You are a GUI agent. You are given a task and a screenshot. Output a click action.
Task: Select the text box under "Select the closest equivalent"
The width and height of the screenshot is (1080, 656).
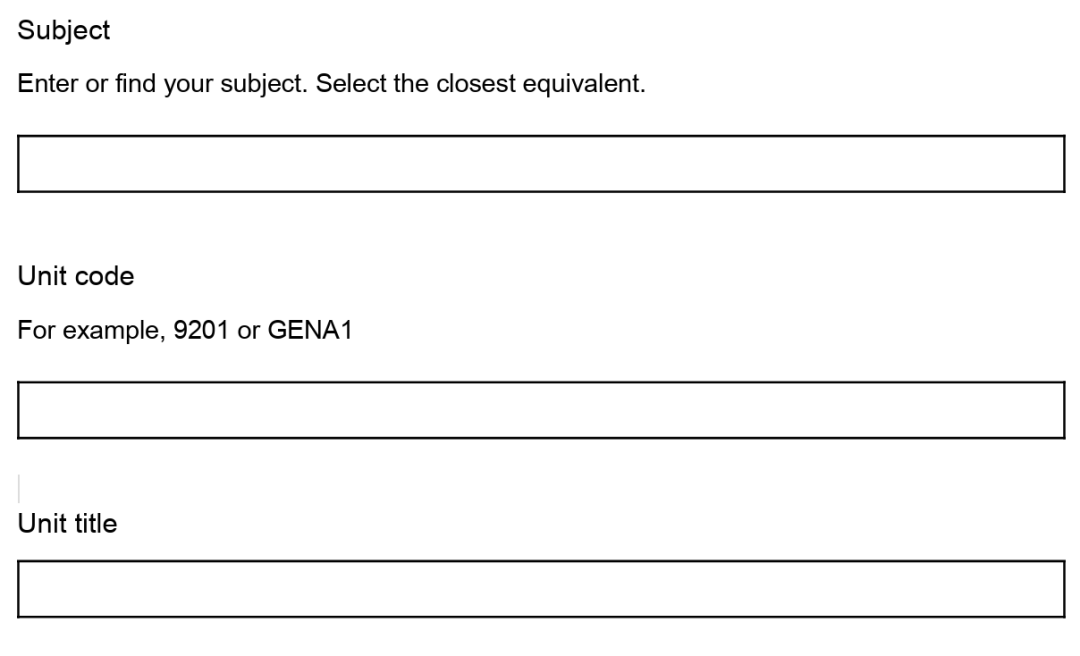(540, 164)
